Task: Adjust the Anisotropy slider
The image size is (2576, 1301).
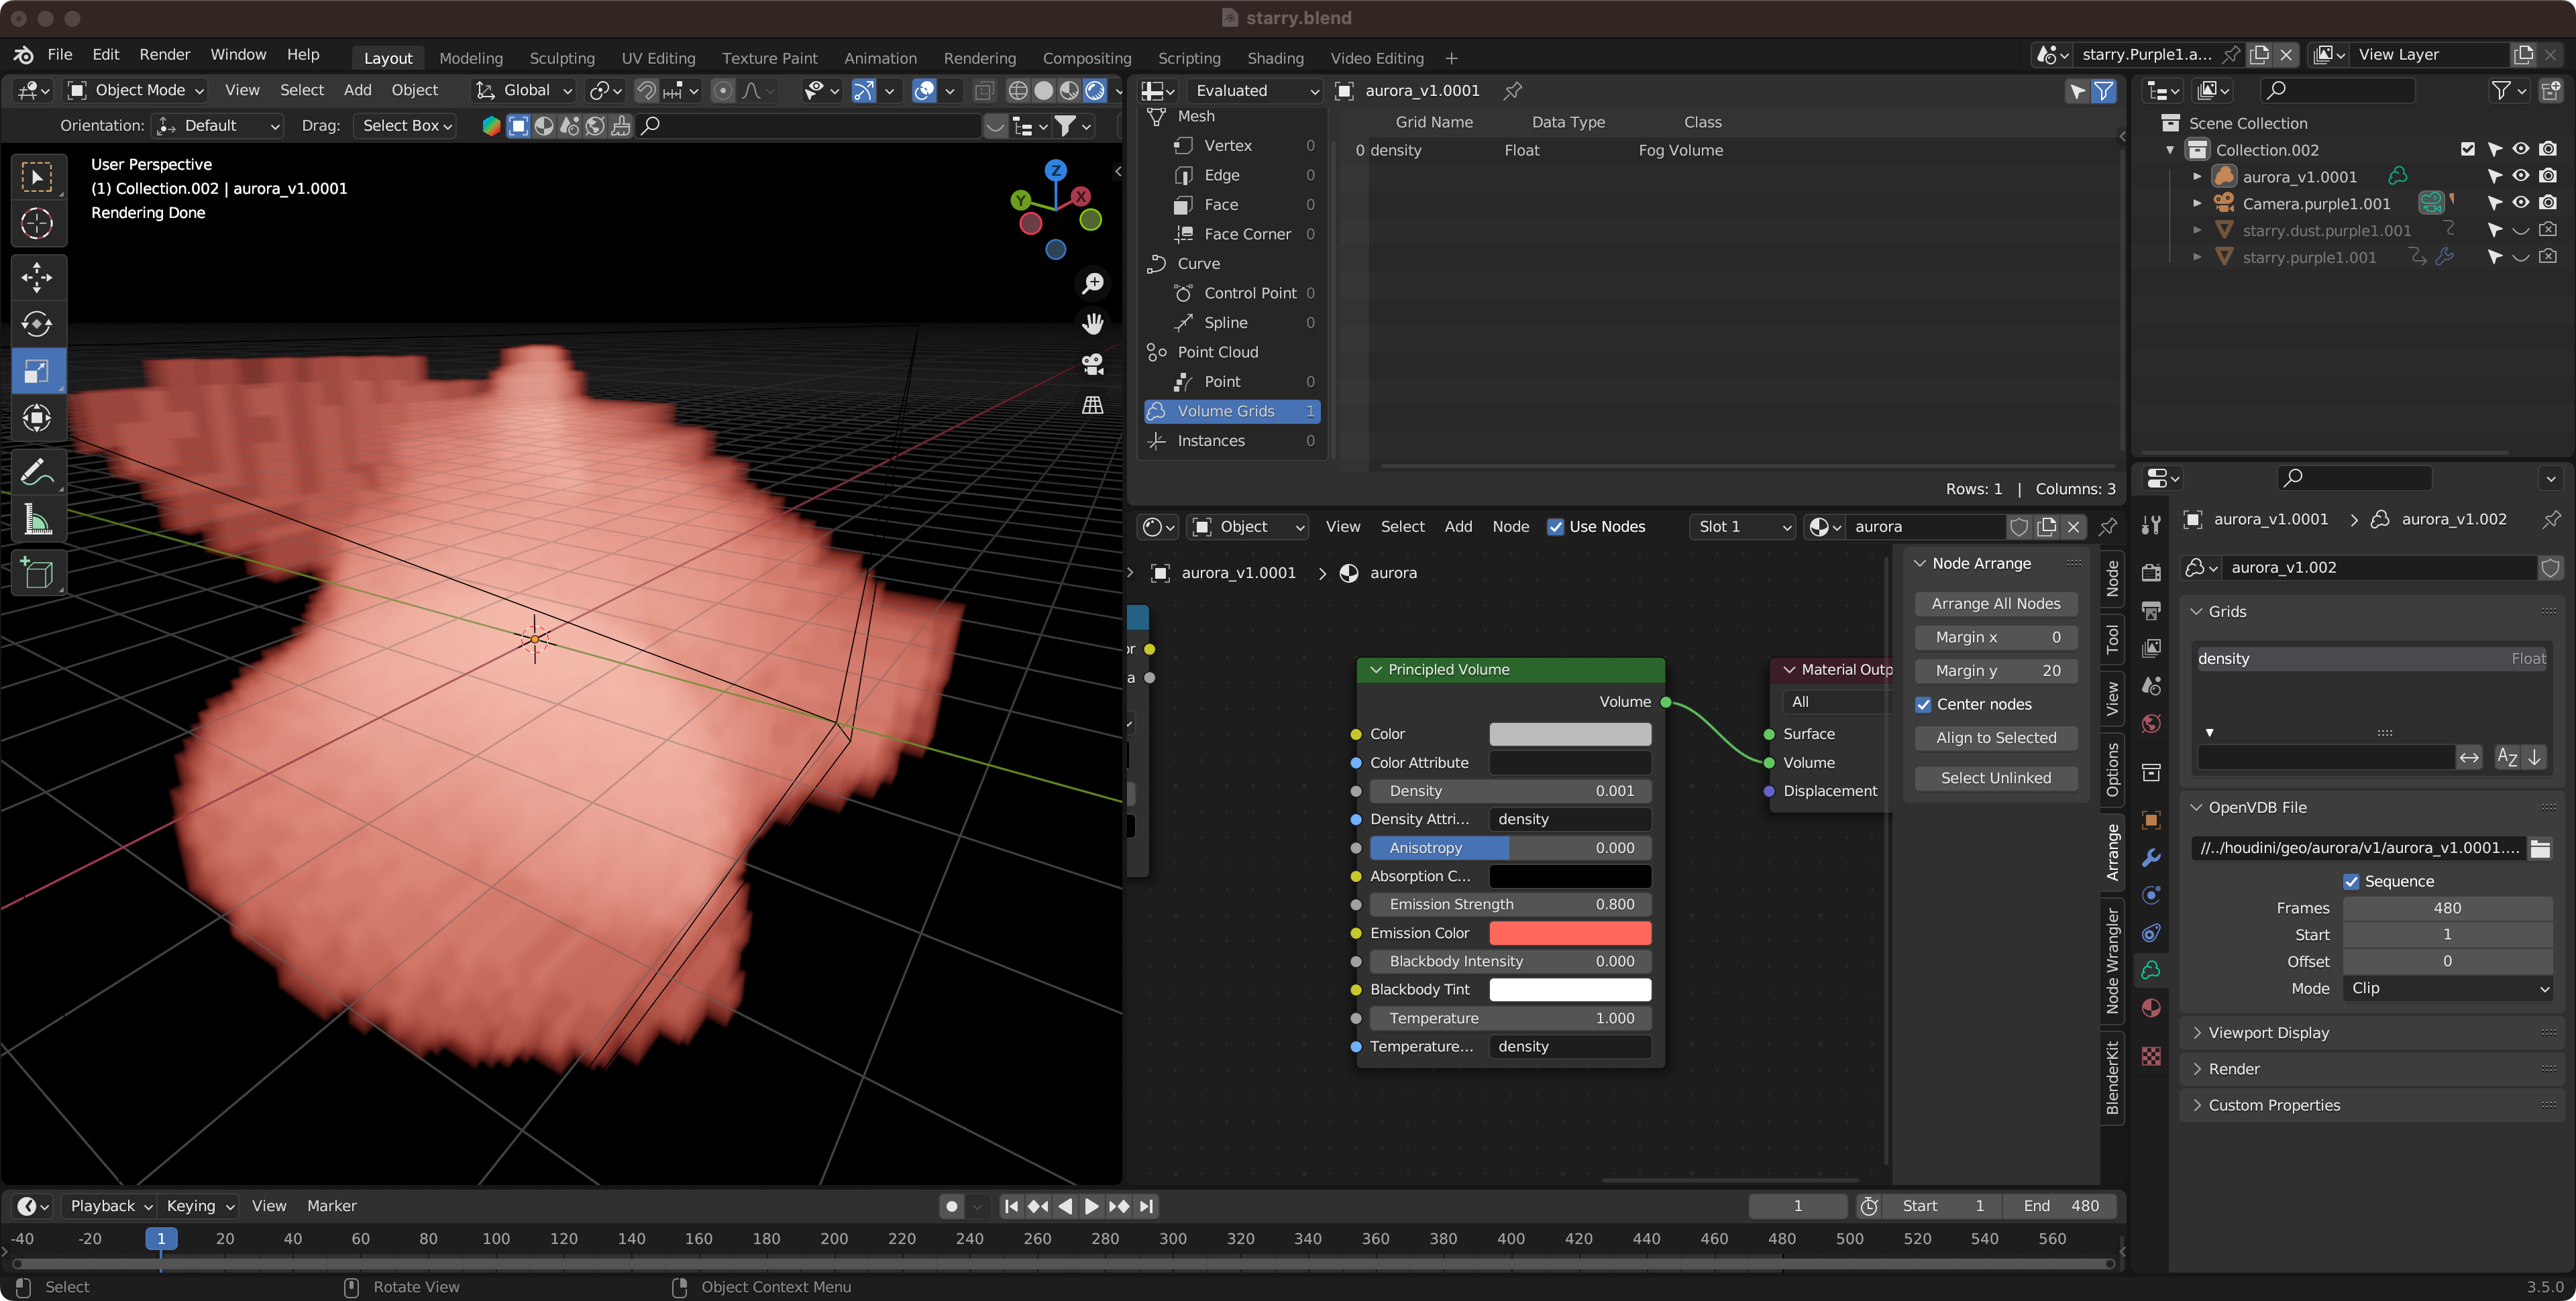Action: pyautogui.click(x=1511, y=848)
